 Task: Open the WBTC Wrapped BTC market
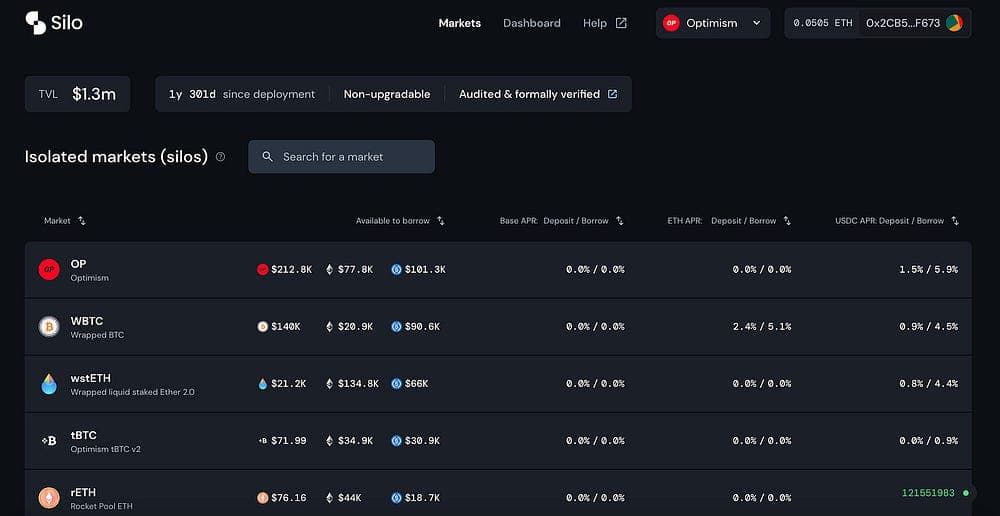pos(498,327)
